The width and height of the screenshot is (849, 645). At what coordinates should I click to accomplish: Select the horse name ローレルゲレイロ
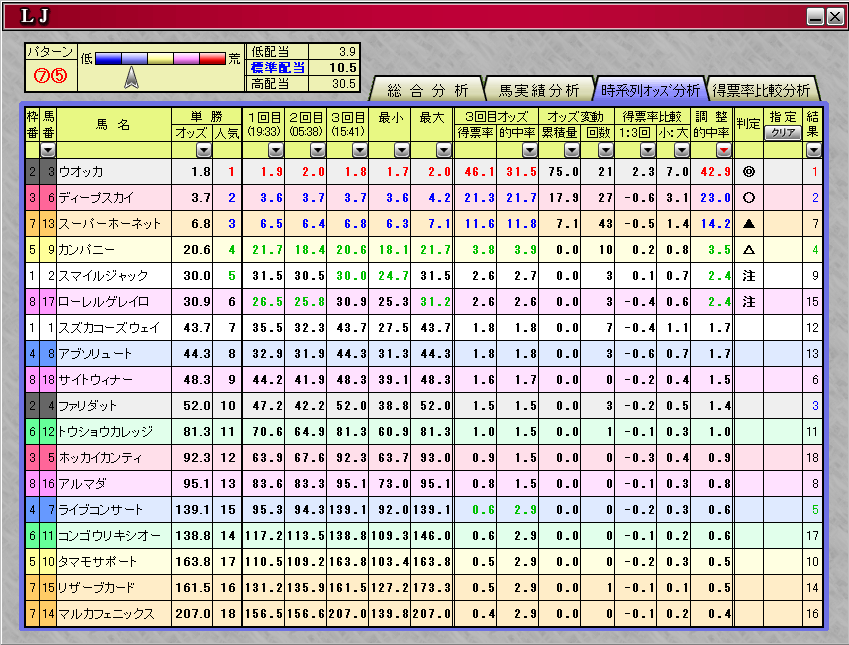(x=103, y=302)
